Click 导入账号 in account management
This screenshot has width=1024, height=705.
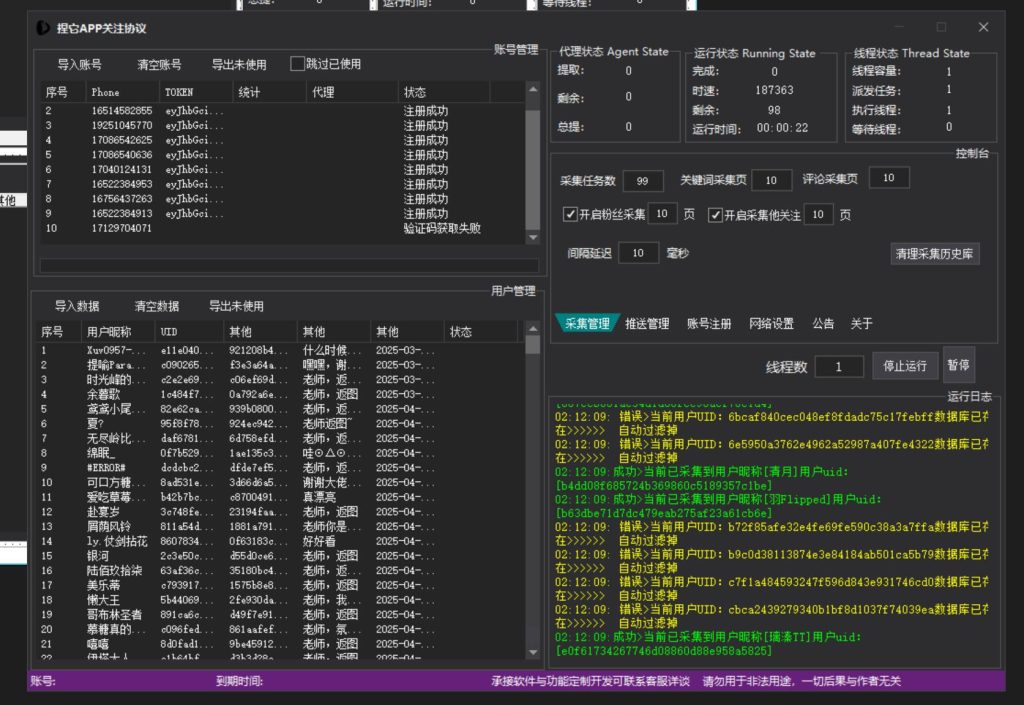coord(79,65)
